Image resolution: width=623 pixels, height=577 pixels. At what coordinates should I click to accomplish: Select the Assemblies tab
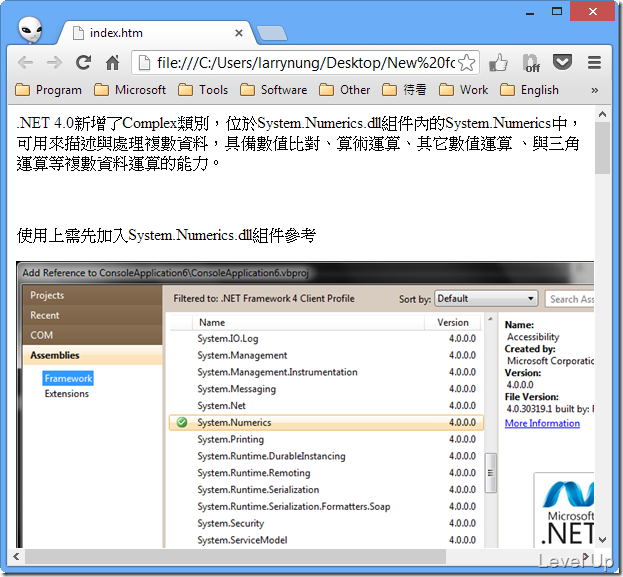tap(92, 355)
